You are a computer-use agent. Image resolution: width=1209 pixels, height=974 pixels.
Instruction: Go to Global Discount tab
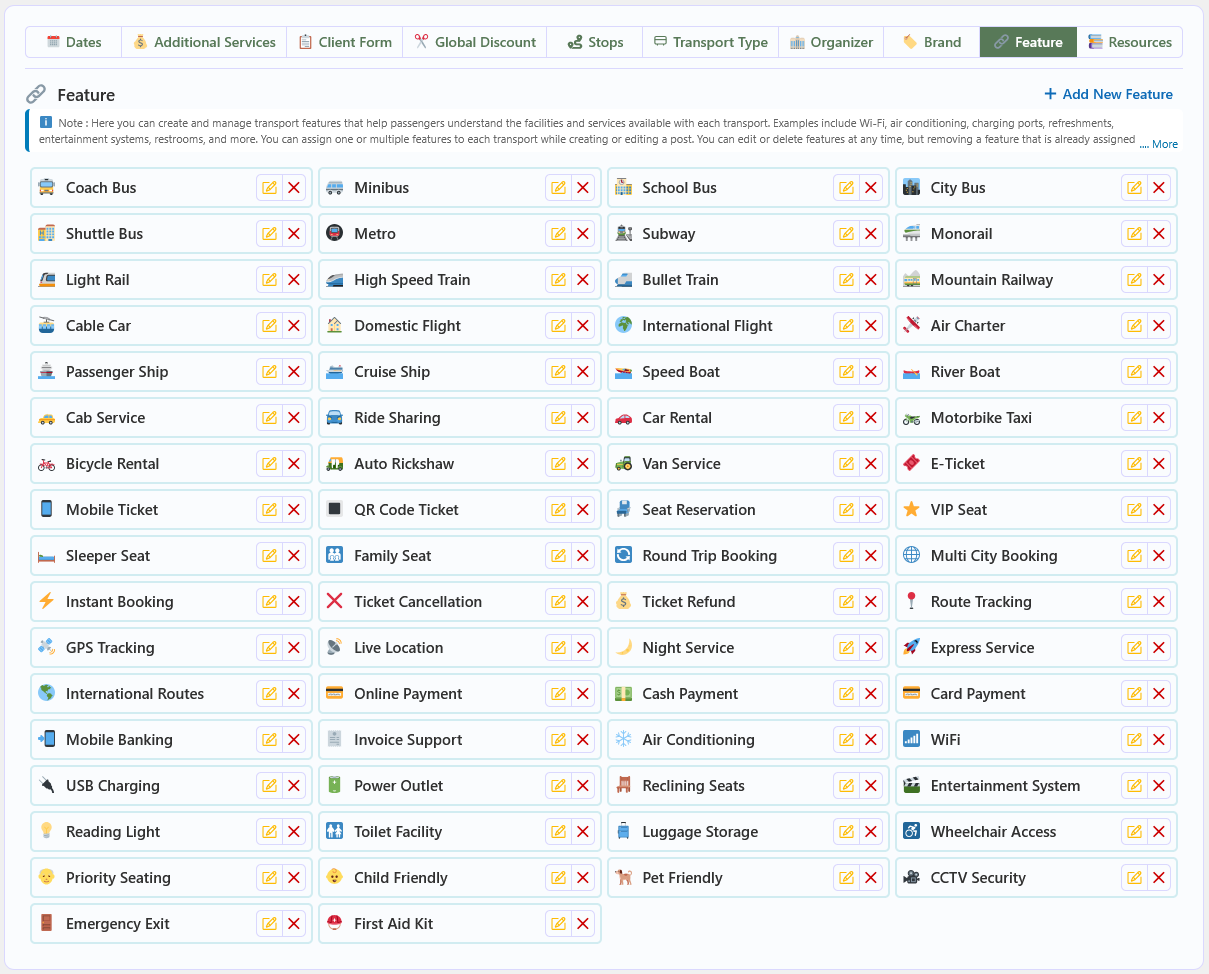475,42
